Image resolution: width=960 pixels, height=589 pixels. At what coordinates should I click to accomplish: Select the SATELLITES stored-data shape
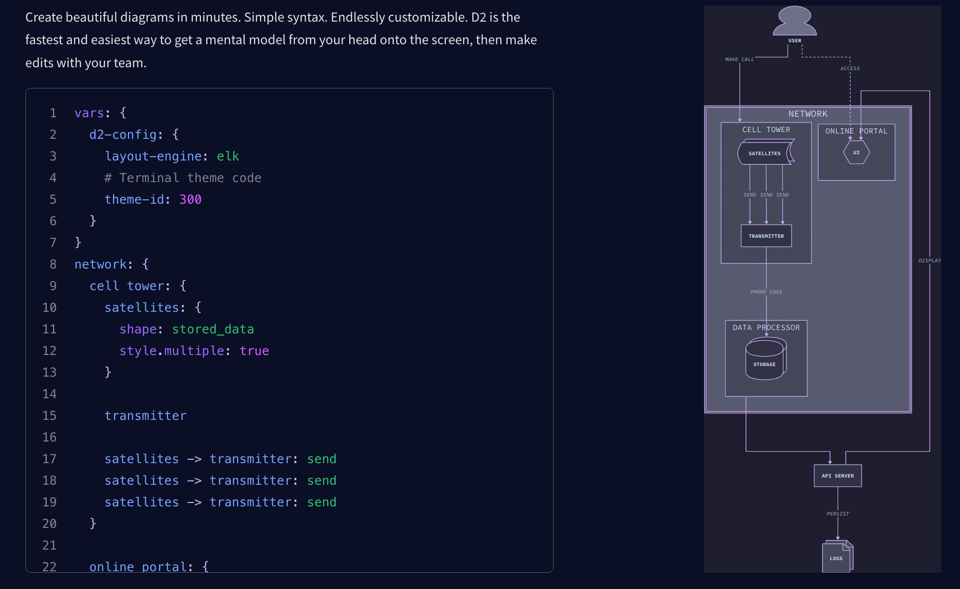click(765, 152)
